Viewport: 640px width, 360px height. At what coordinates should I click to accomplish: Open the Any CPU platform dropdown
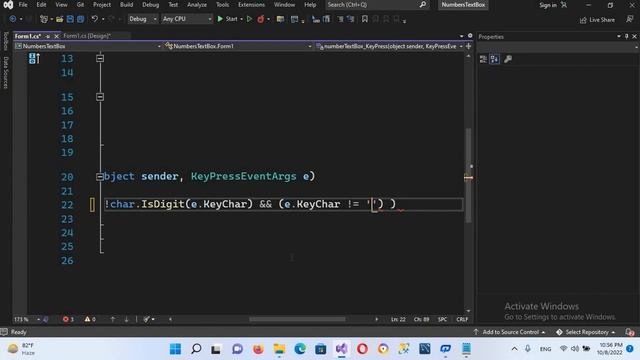pos(187,19)
